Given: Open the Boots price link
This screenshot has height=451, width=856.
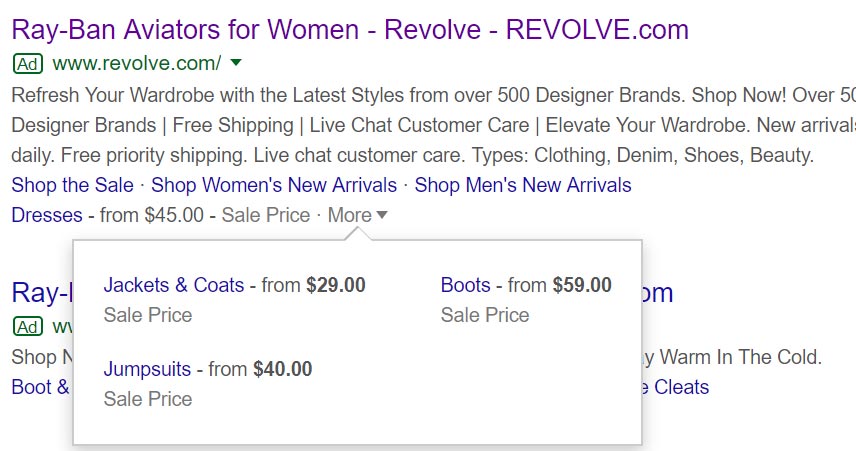Looking at the screenshot, I should (466, 285).
